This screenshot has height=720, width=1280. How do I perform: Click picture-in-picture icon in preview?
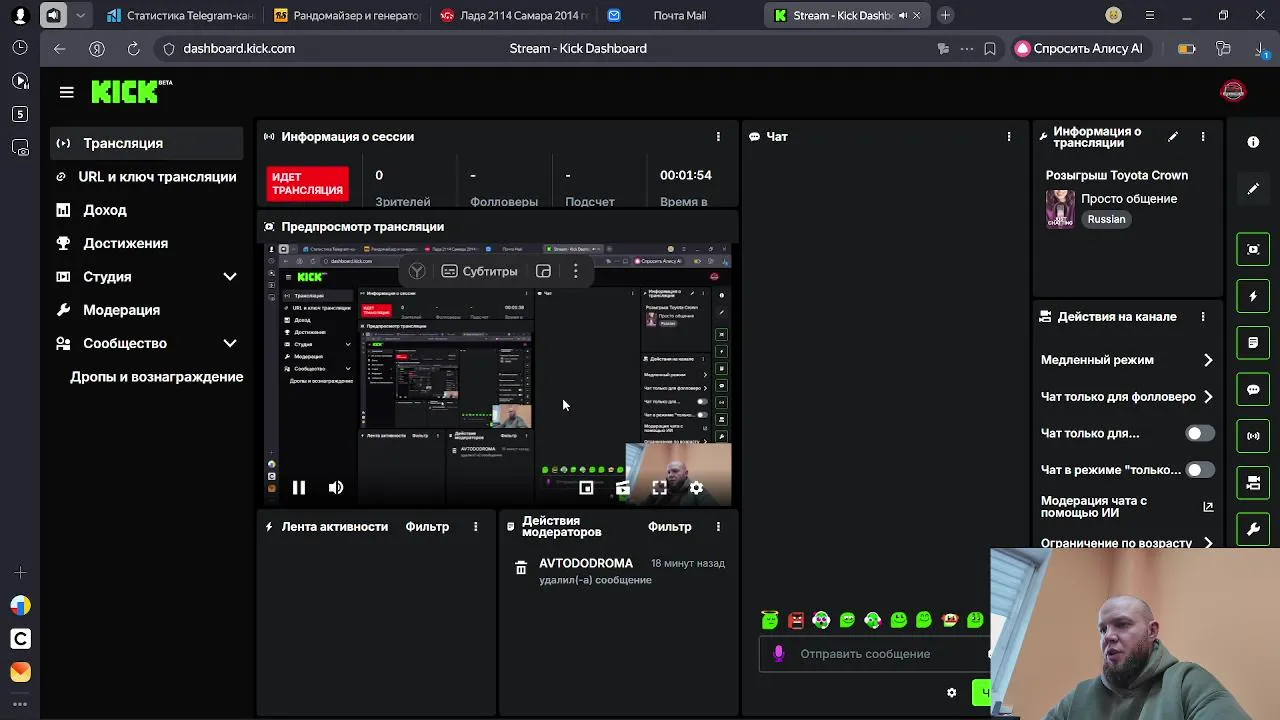[x=586, y=488]
